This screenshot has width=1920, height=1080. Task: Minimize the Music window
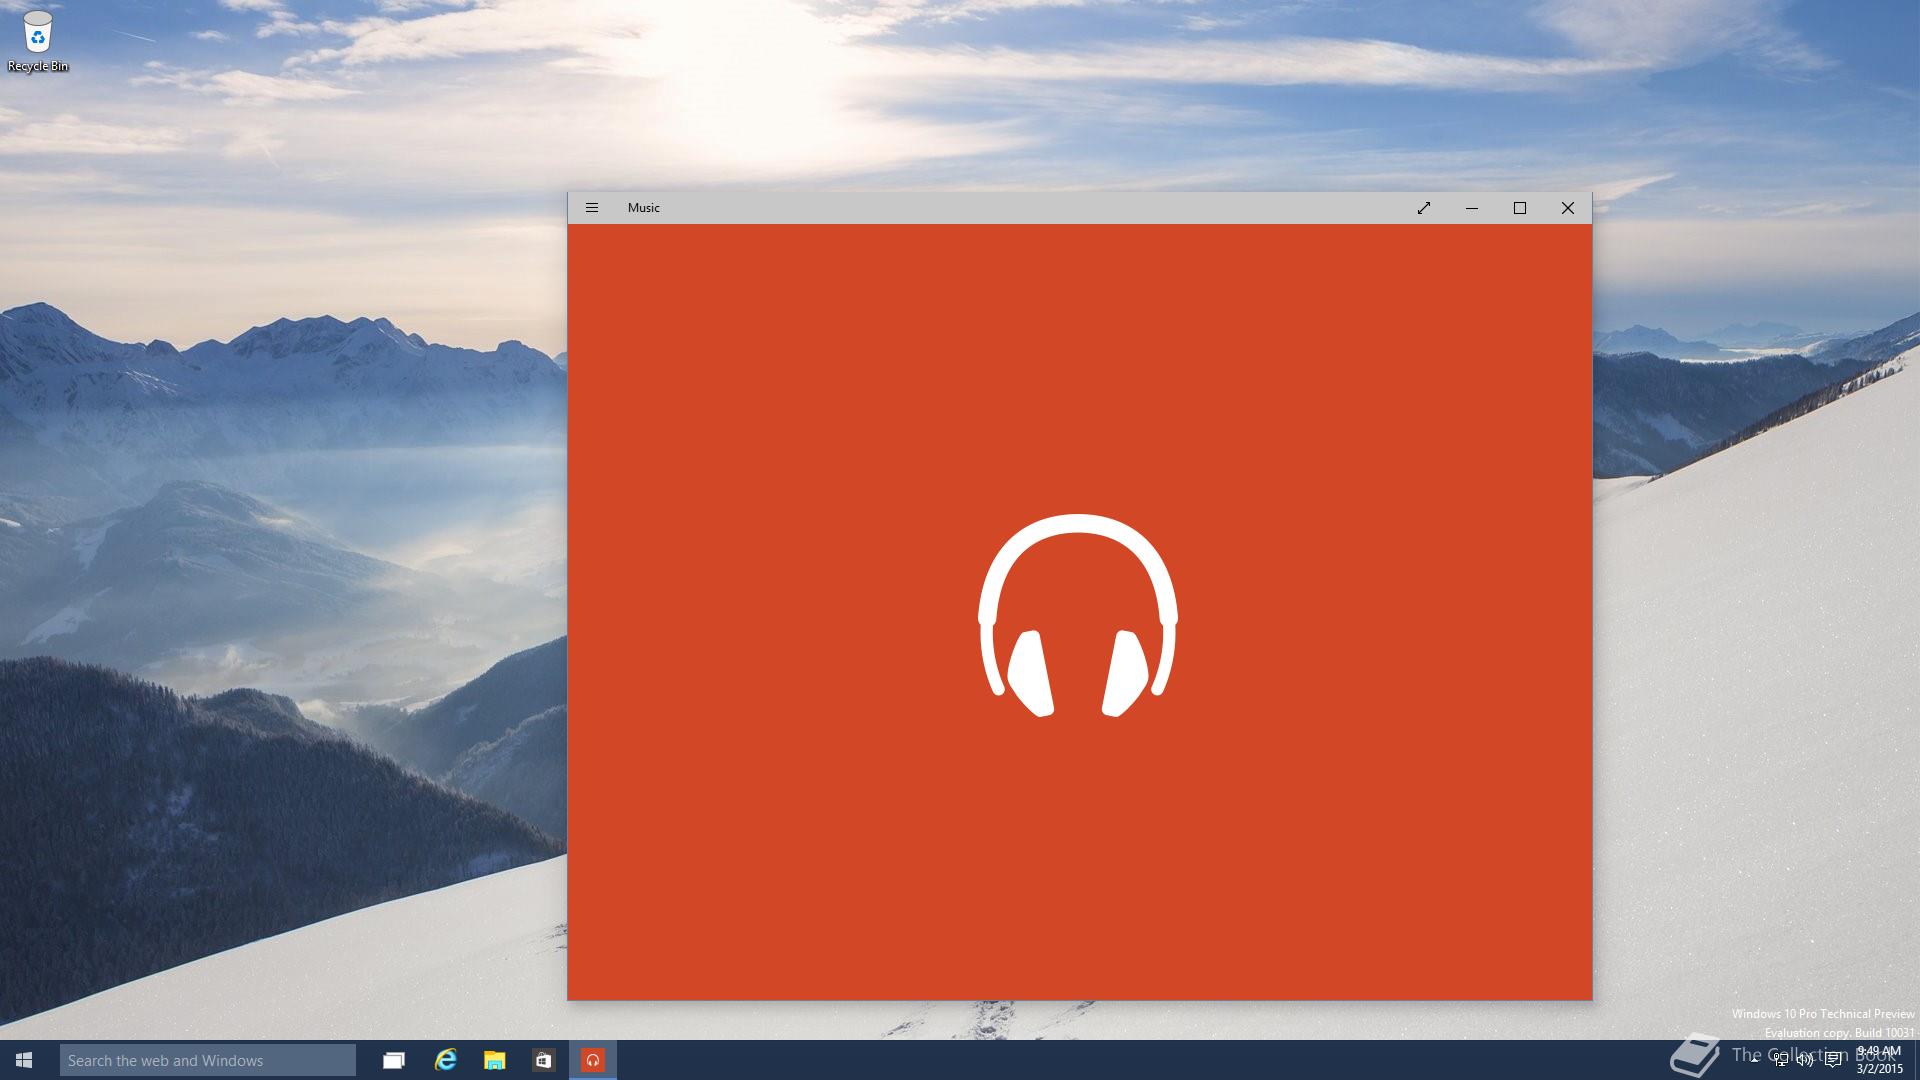point(1472,208)
